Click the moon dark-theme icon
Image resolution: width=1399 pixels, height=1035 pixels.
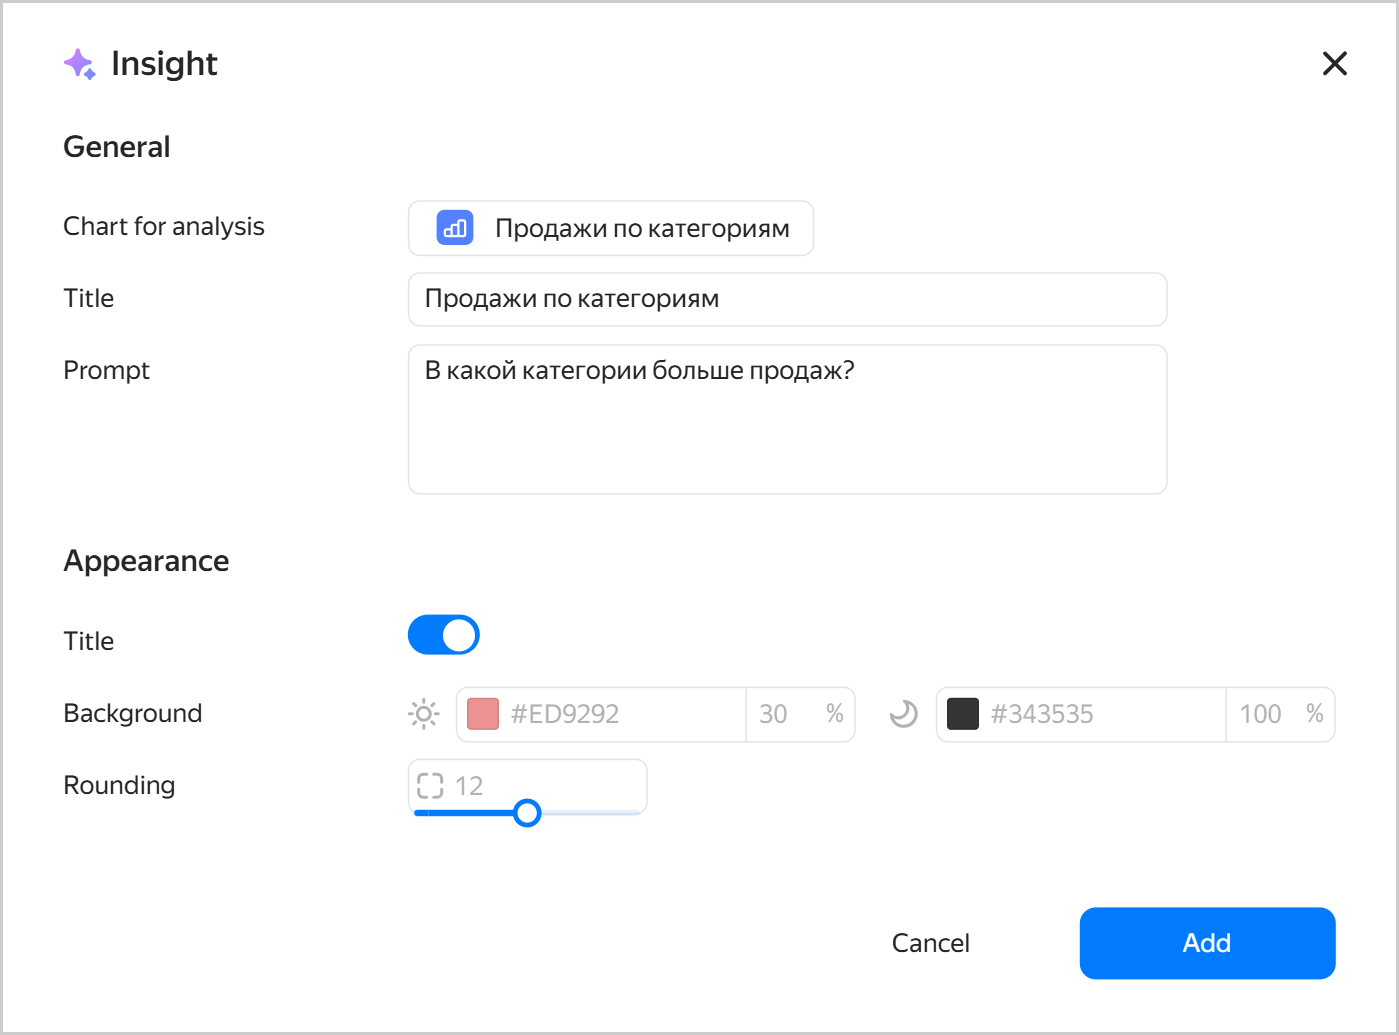click(x=904, y=714)
